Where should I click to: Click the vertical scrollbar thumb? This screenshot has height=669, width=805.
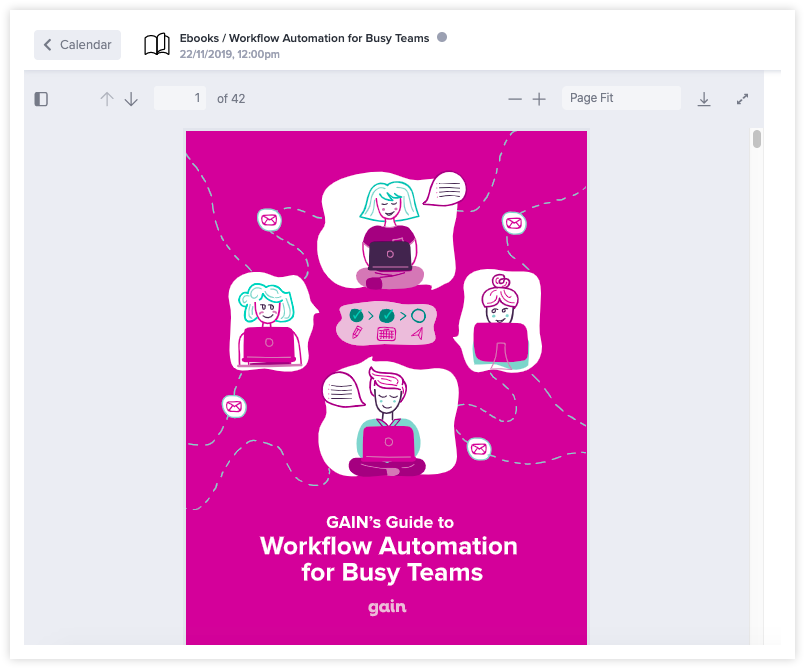click(x=757, y=139)
